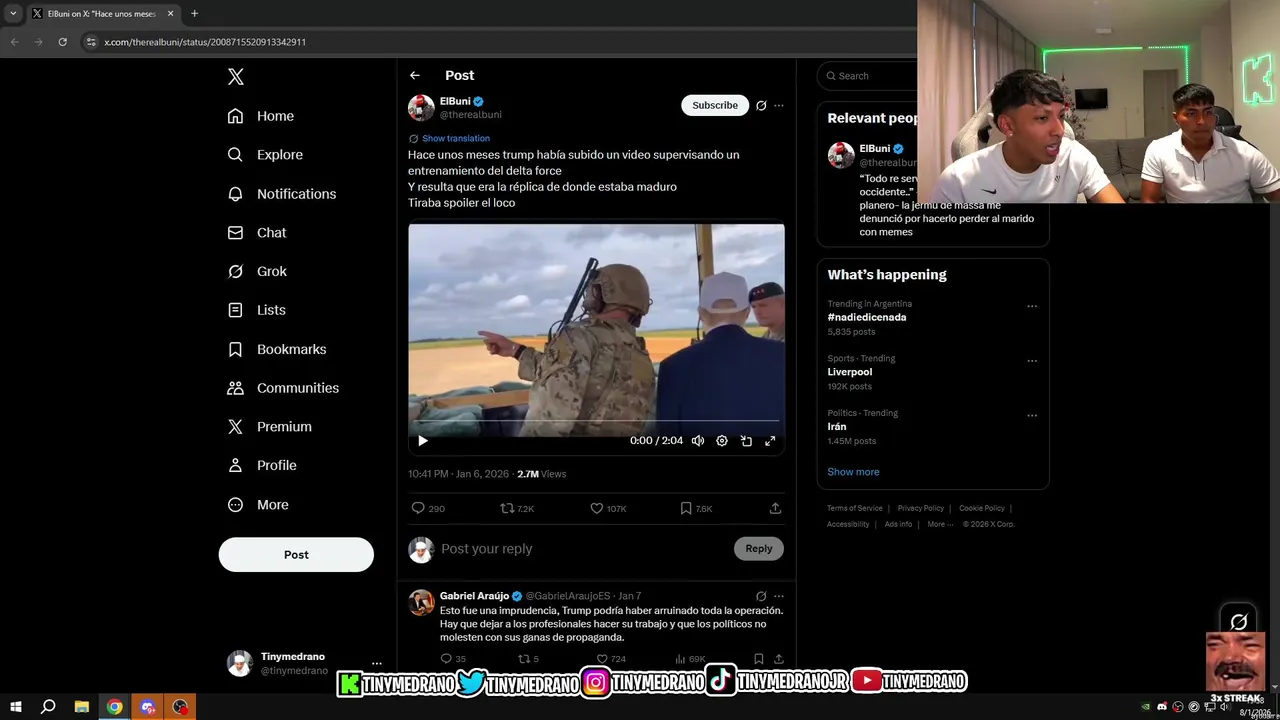The width and height of the screenshot is (1280, 720).
Task: Open Terms of Service link
Action: (x=855, y=508)
